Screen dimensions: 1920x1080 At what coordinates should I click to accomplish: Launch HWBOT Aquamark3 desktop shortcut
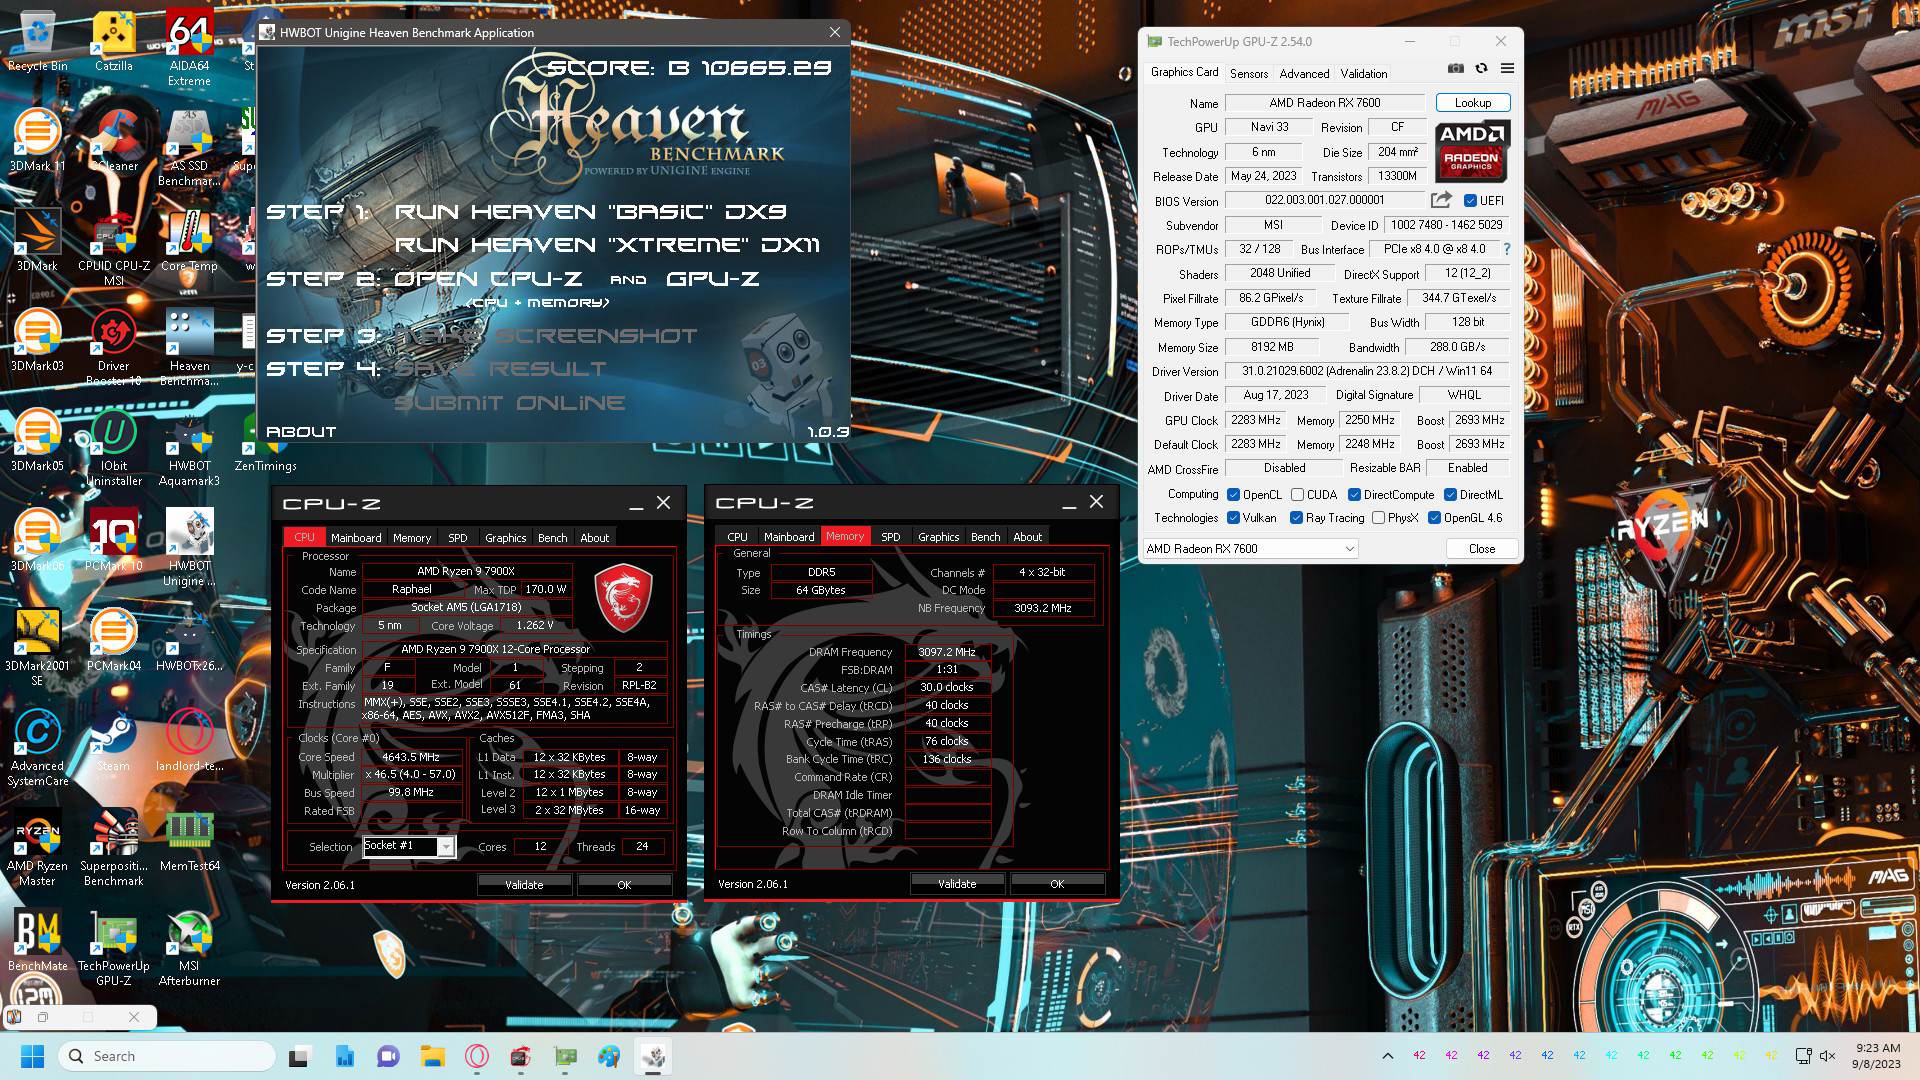[x=189, y=448]
